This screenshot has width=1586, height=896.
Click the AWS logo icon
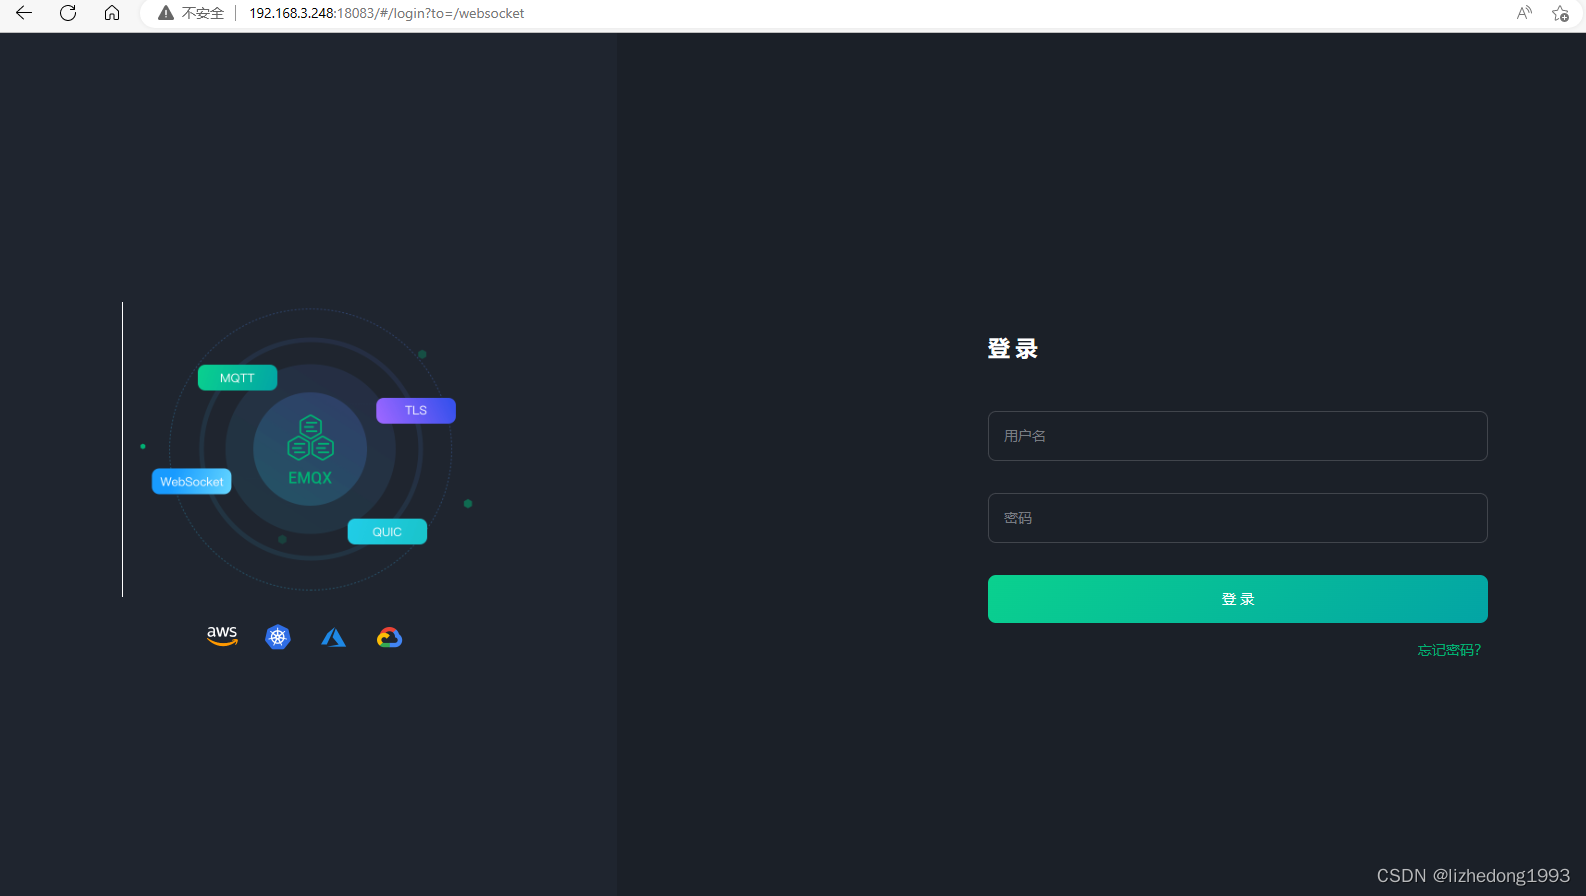[x=222, y=636]
